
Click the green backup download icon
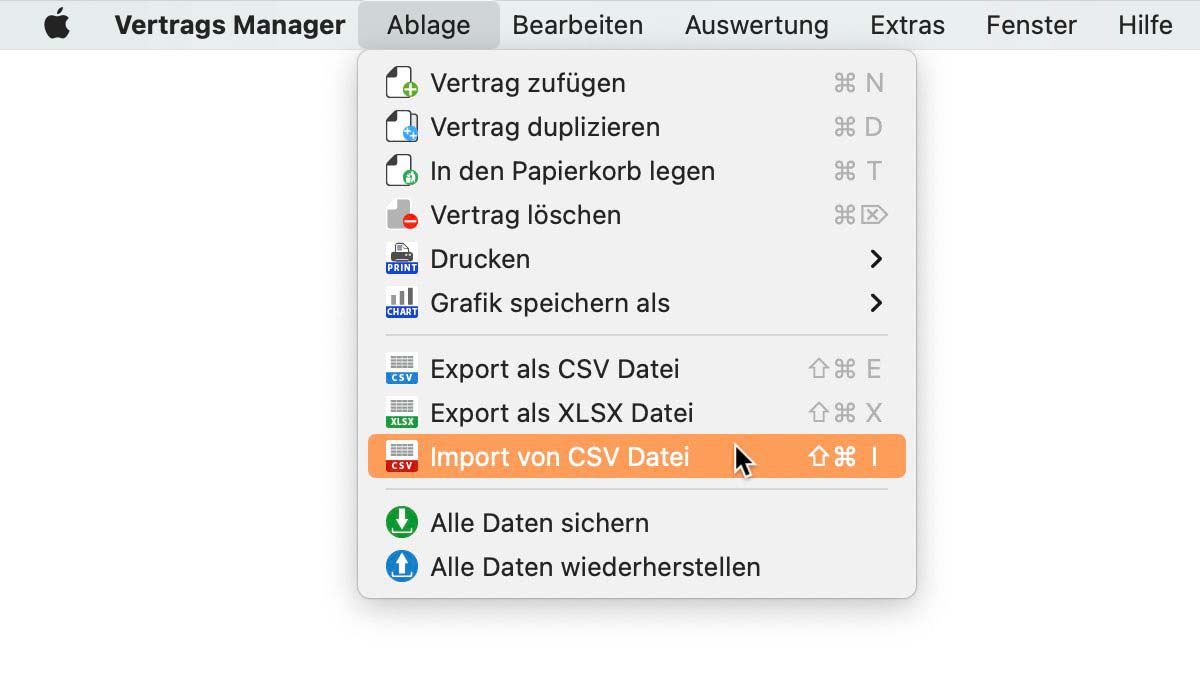click(401, 523)
